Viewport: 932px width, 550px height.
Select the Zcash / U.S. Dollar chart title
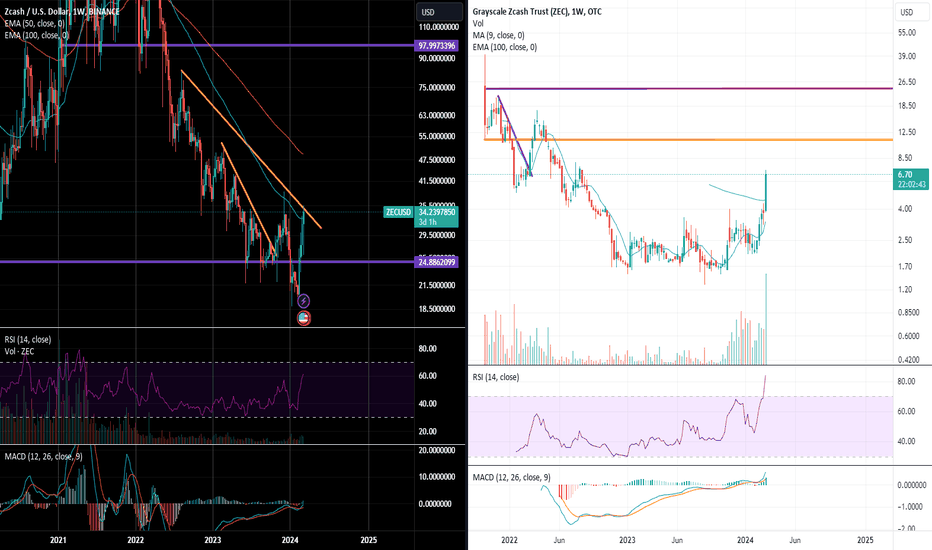(x=62, y=12)
